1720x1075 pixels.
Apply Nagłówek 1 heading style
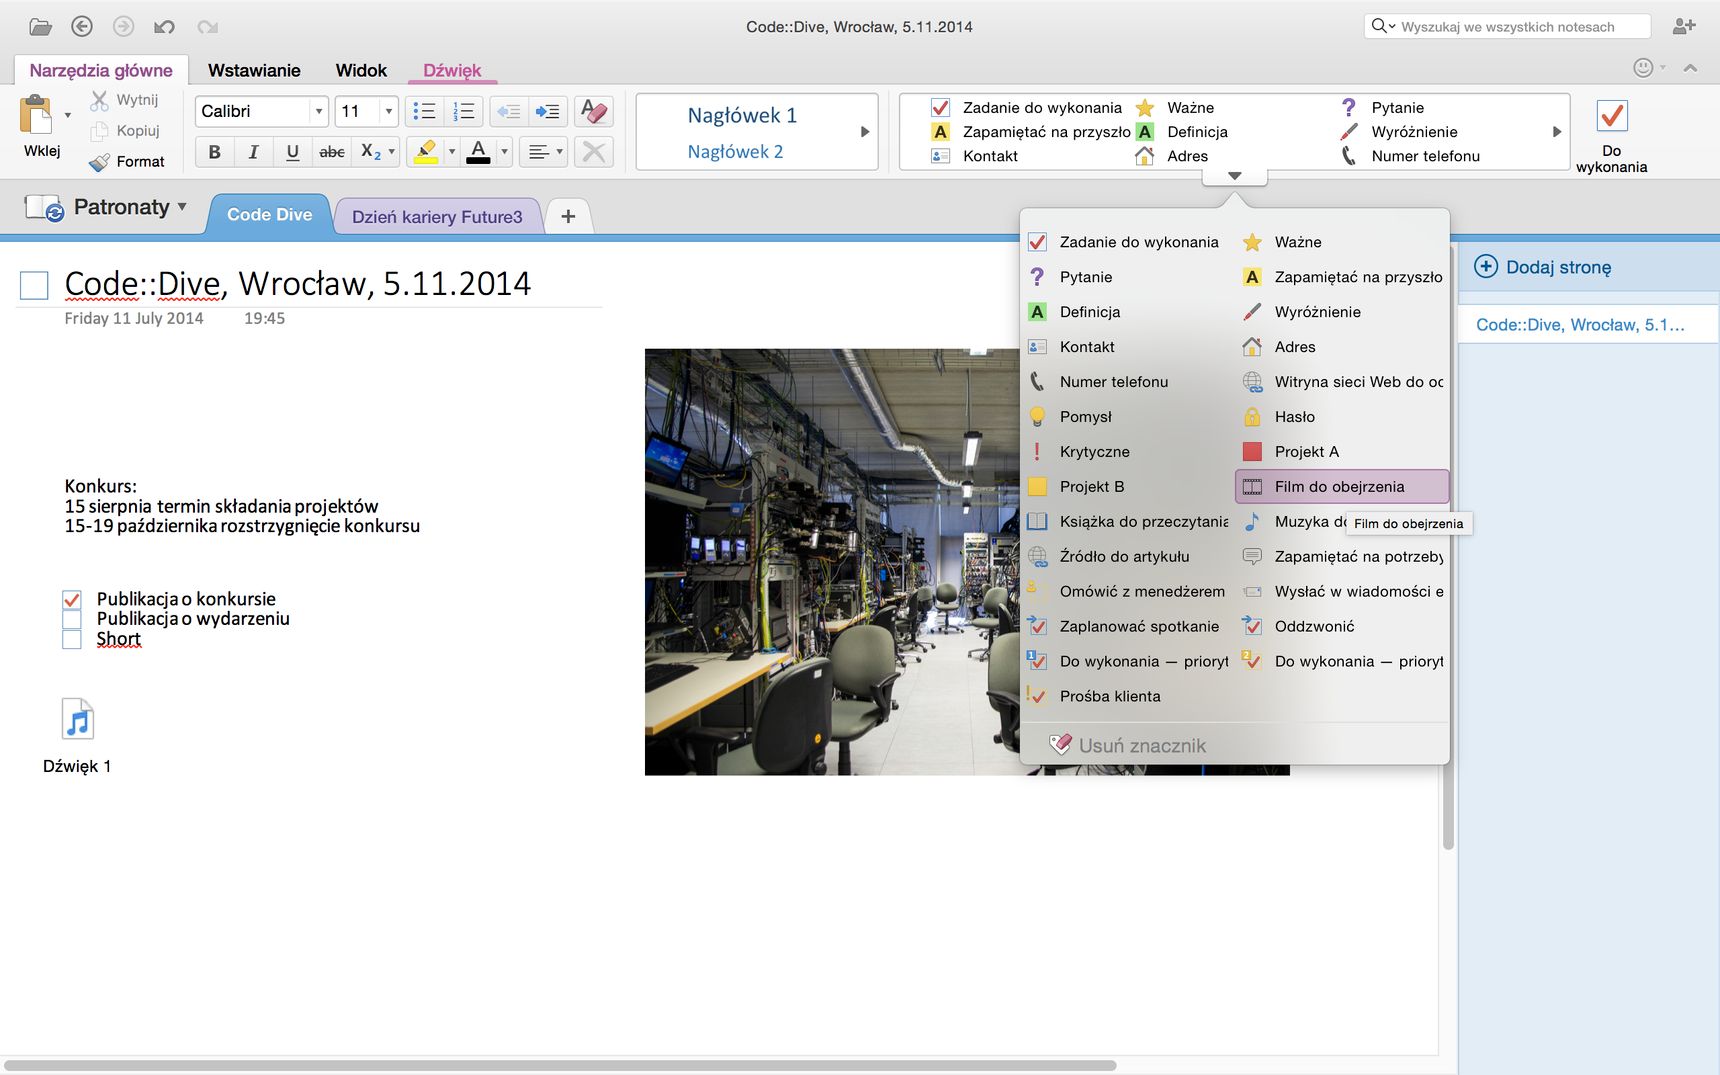point(742,115)
